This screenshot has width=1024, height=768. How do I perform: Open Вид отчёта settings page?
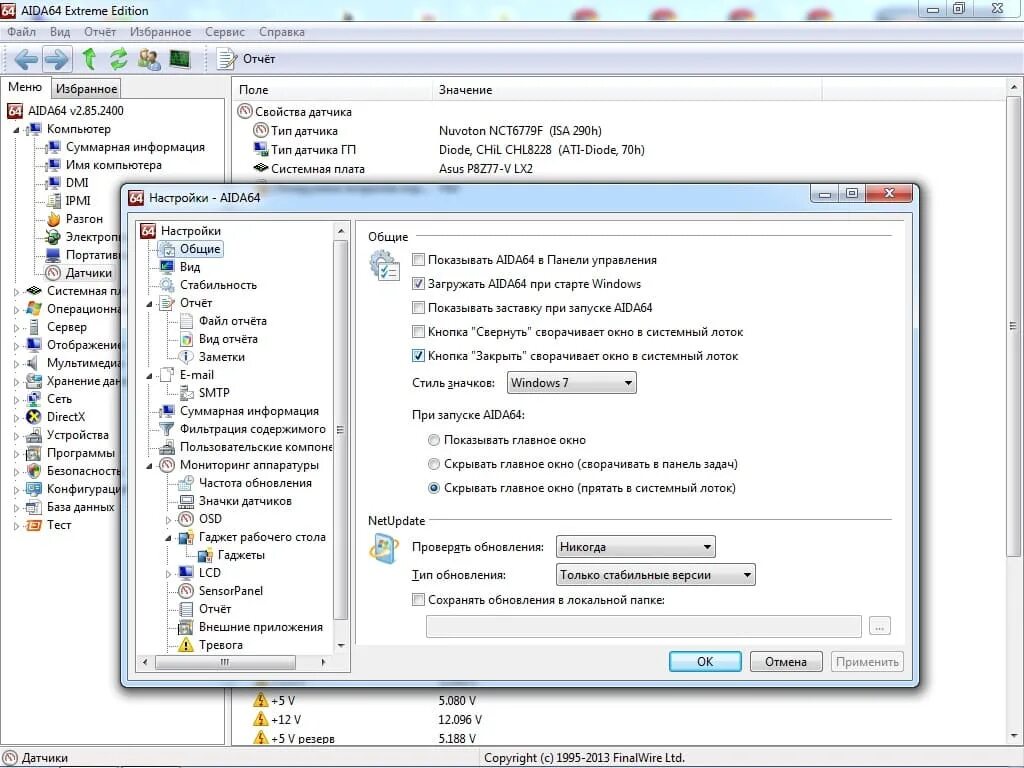pos(228,339)
